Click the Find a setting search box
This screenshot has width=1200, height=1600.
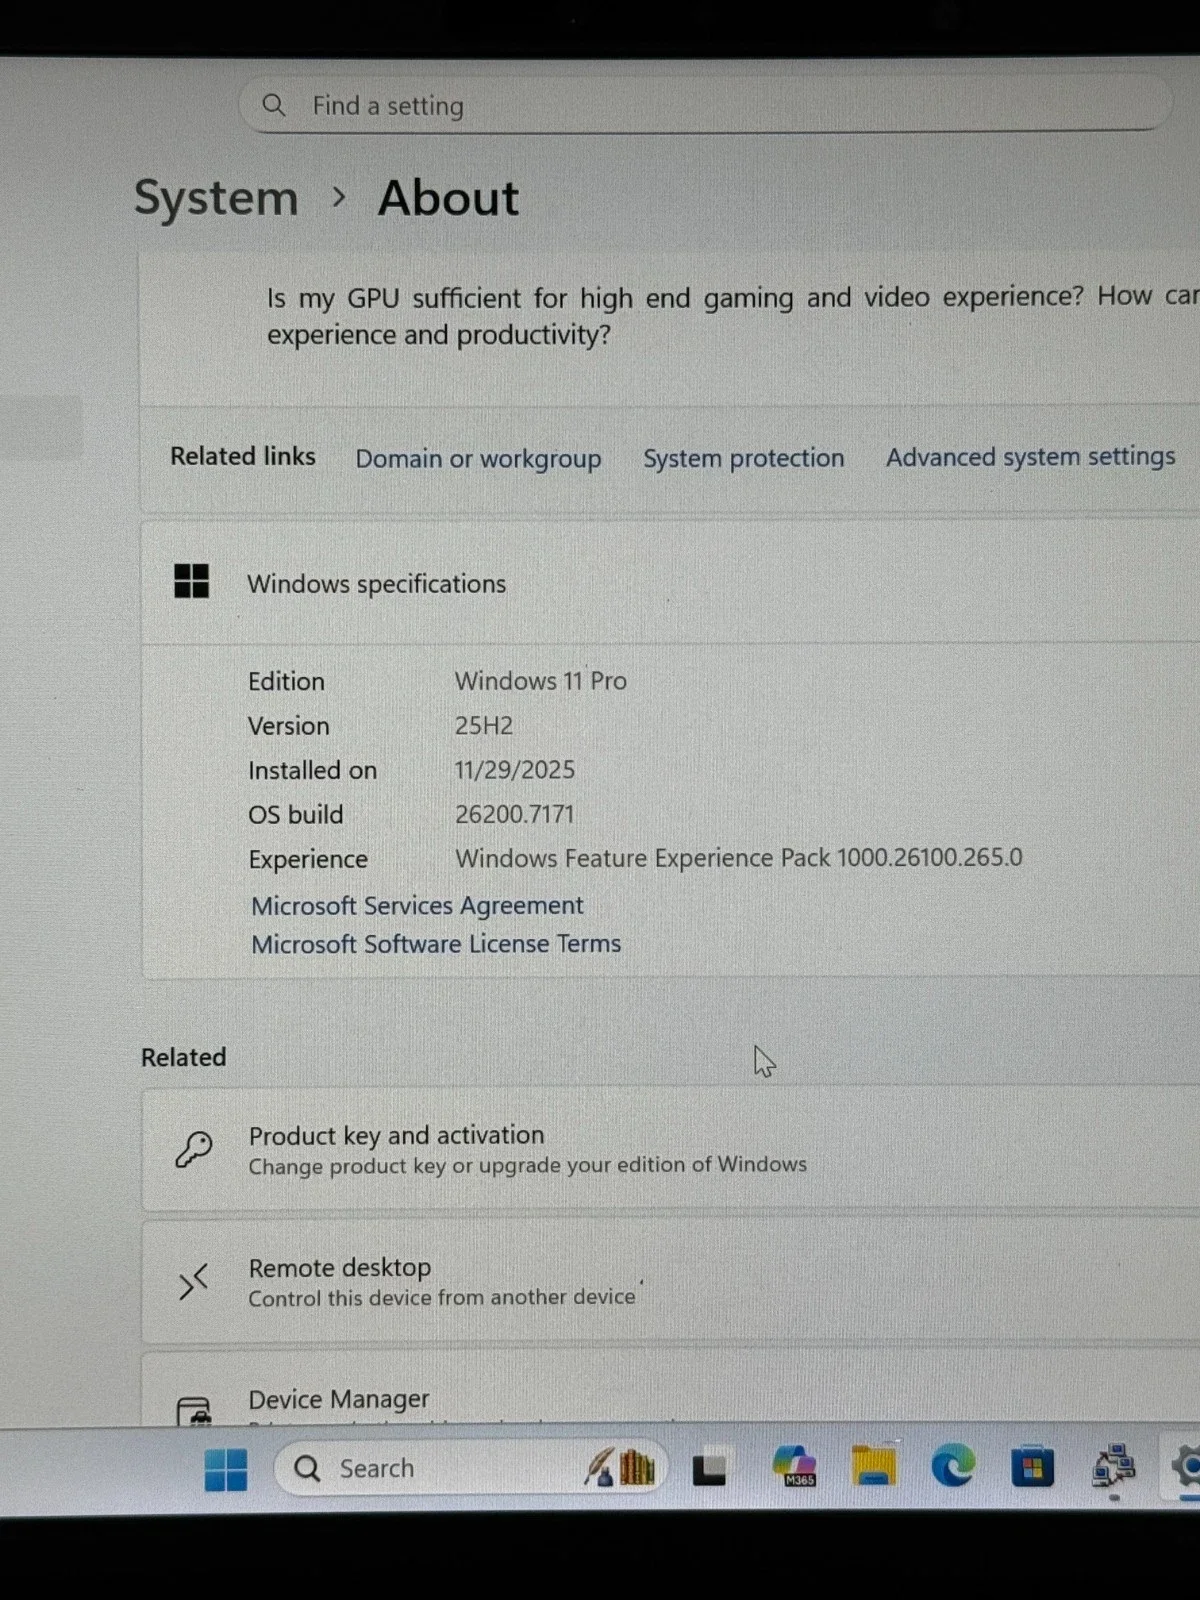[704, 105]
